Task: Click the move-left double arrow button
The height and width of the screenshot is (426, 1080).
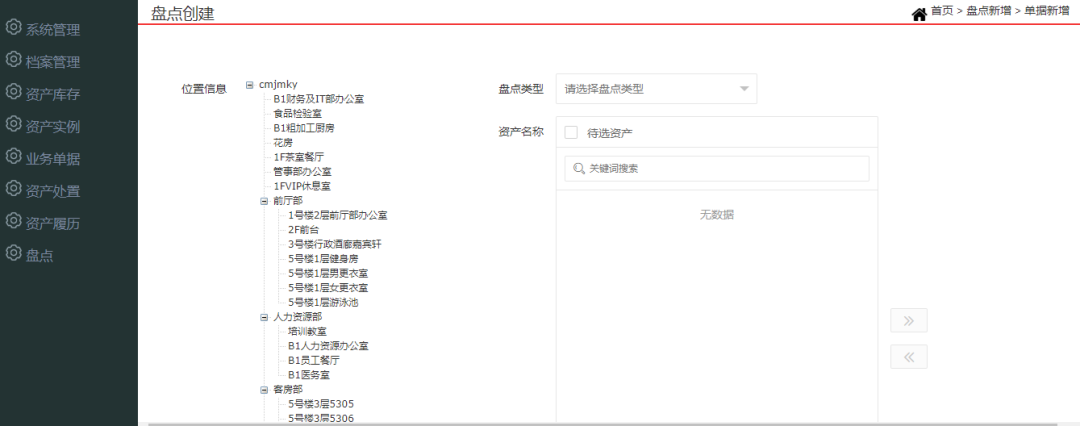Action: coord(908,357)
